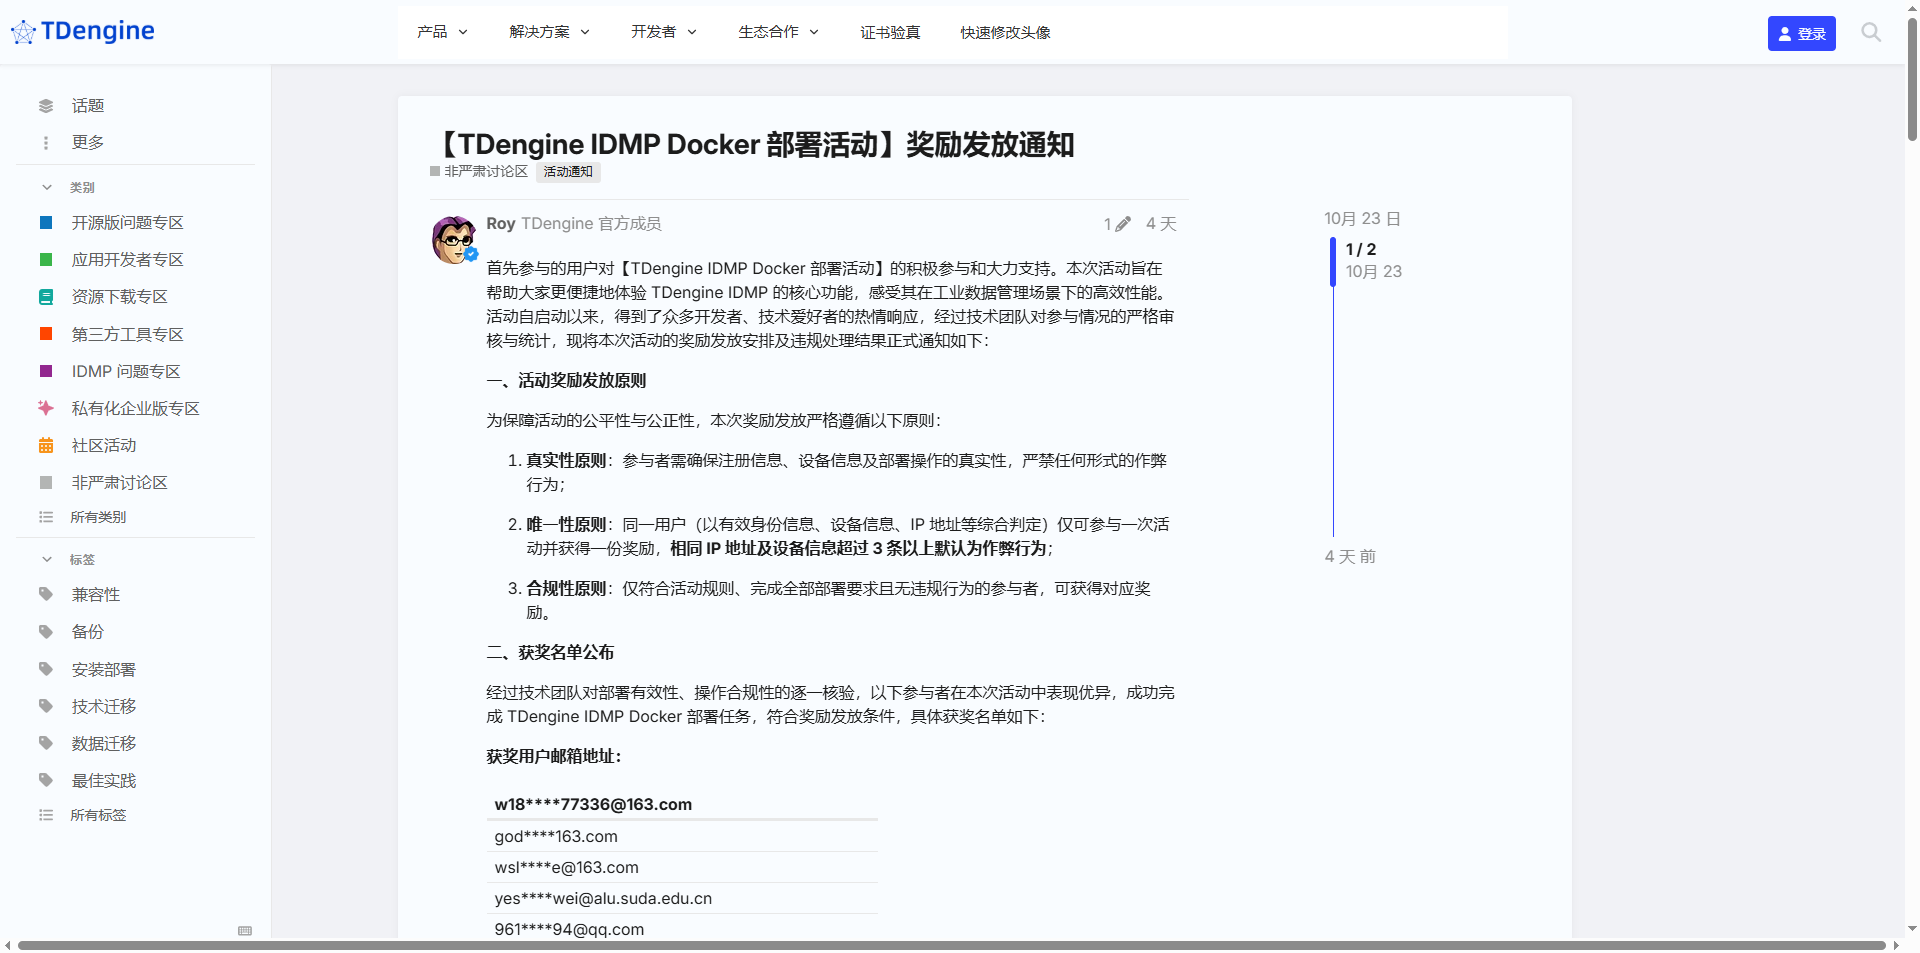1920x953 pixels.
Task: Click the 所有类别 list icon
Action: coord(46,517)
